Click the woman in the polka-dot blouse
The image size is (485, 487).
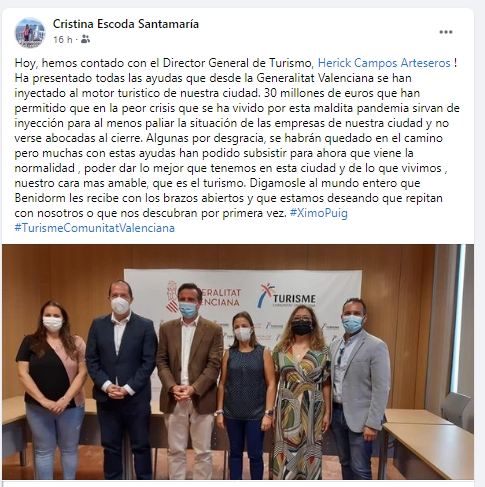[244, 395]
